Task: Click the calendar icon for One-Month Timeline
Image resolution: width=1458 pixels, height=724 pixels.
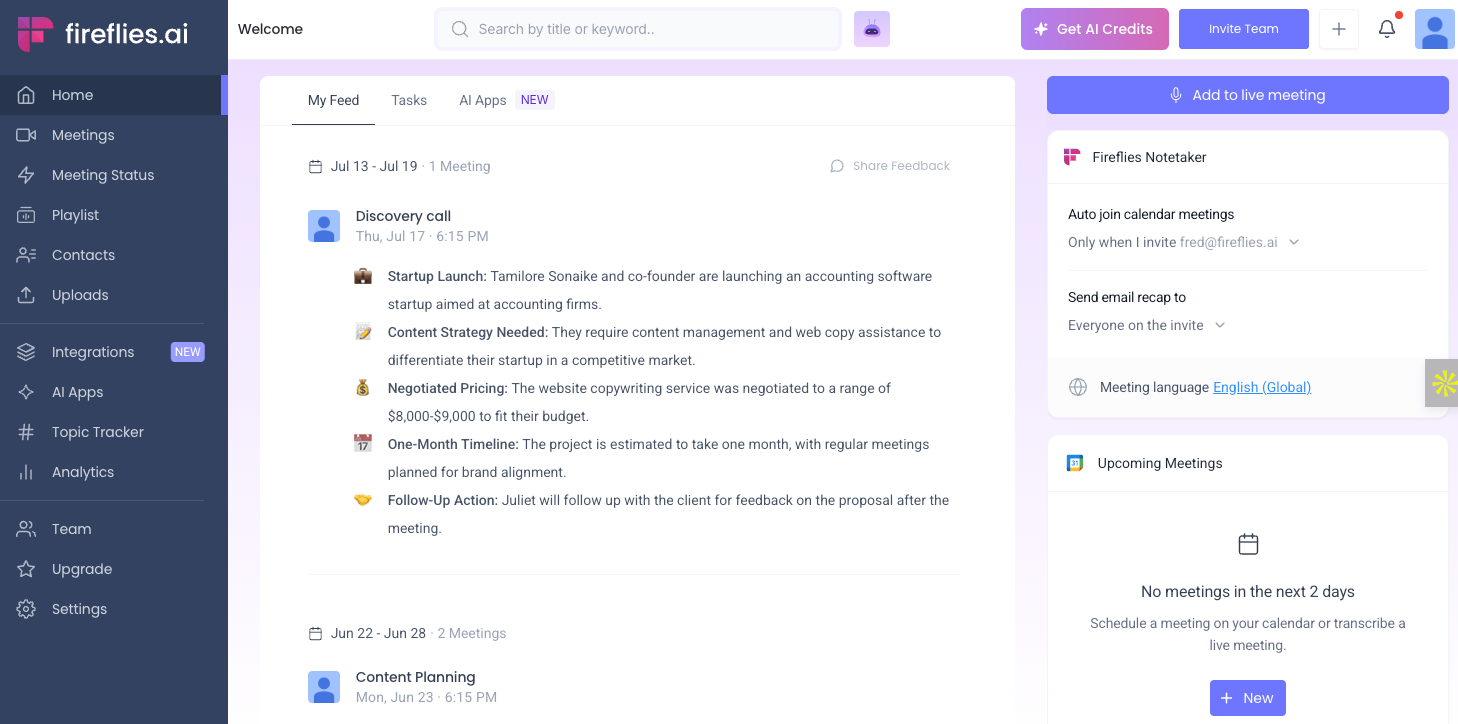Action: tap(363, 444)
